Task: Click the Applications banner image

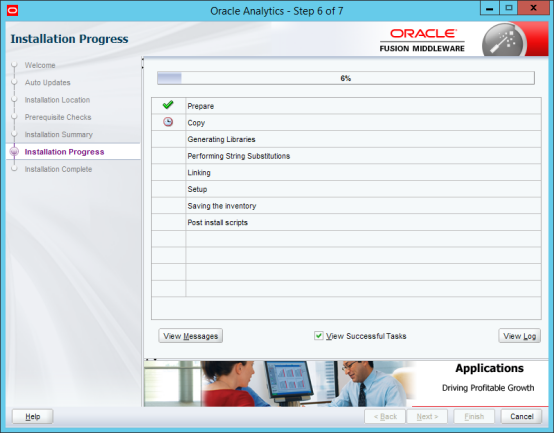Action: coord(346,384)
